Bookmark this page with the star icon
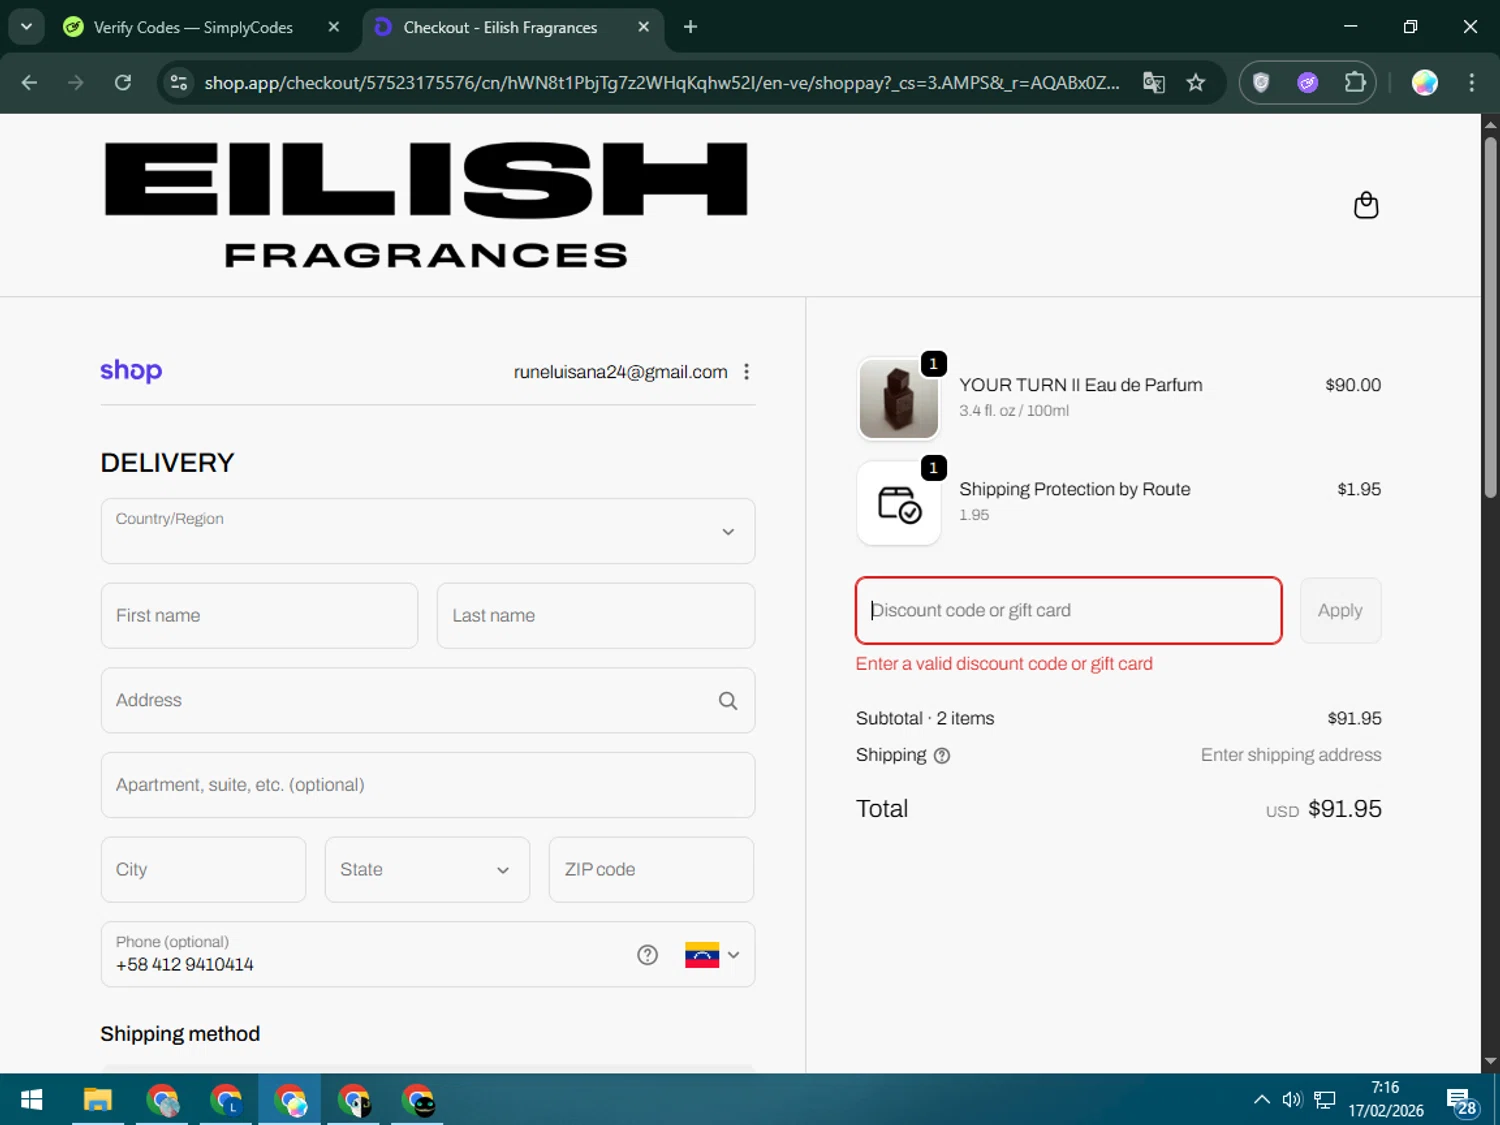This screenshot has height=1125, width=1500. [x=1196, y=83]
